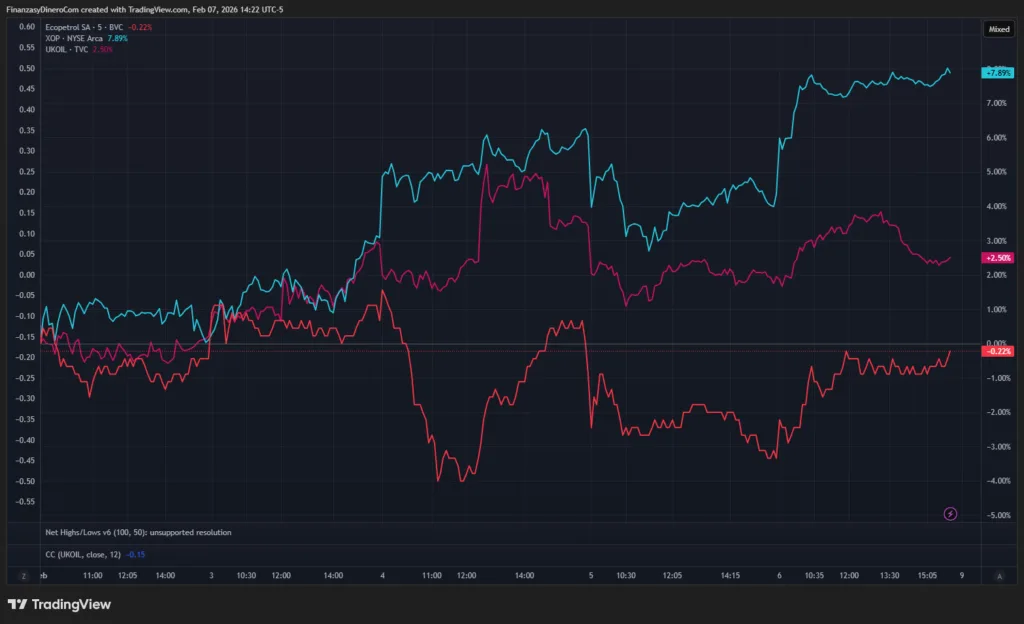The width and height of the screenshot is (1024, 624).
Task: Toggle the A auto-scale button at bottom right
Action: tap(999, 576)
